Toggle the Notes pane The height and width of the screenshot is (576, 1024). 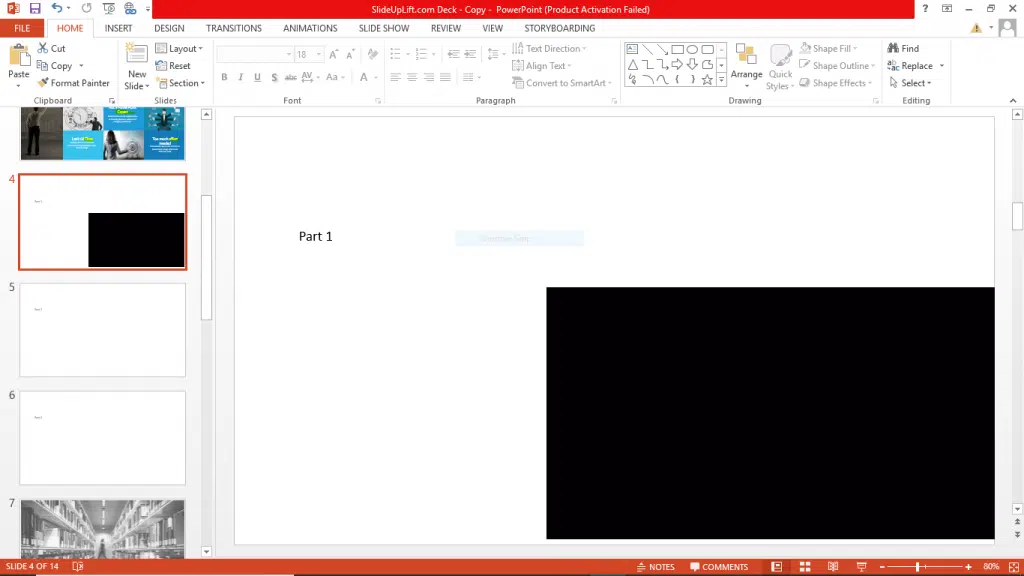coord(656,567)
